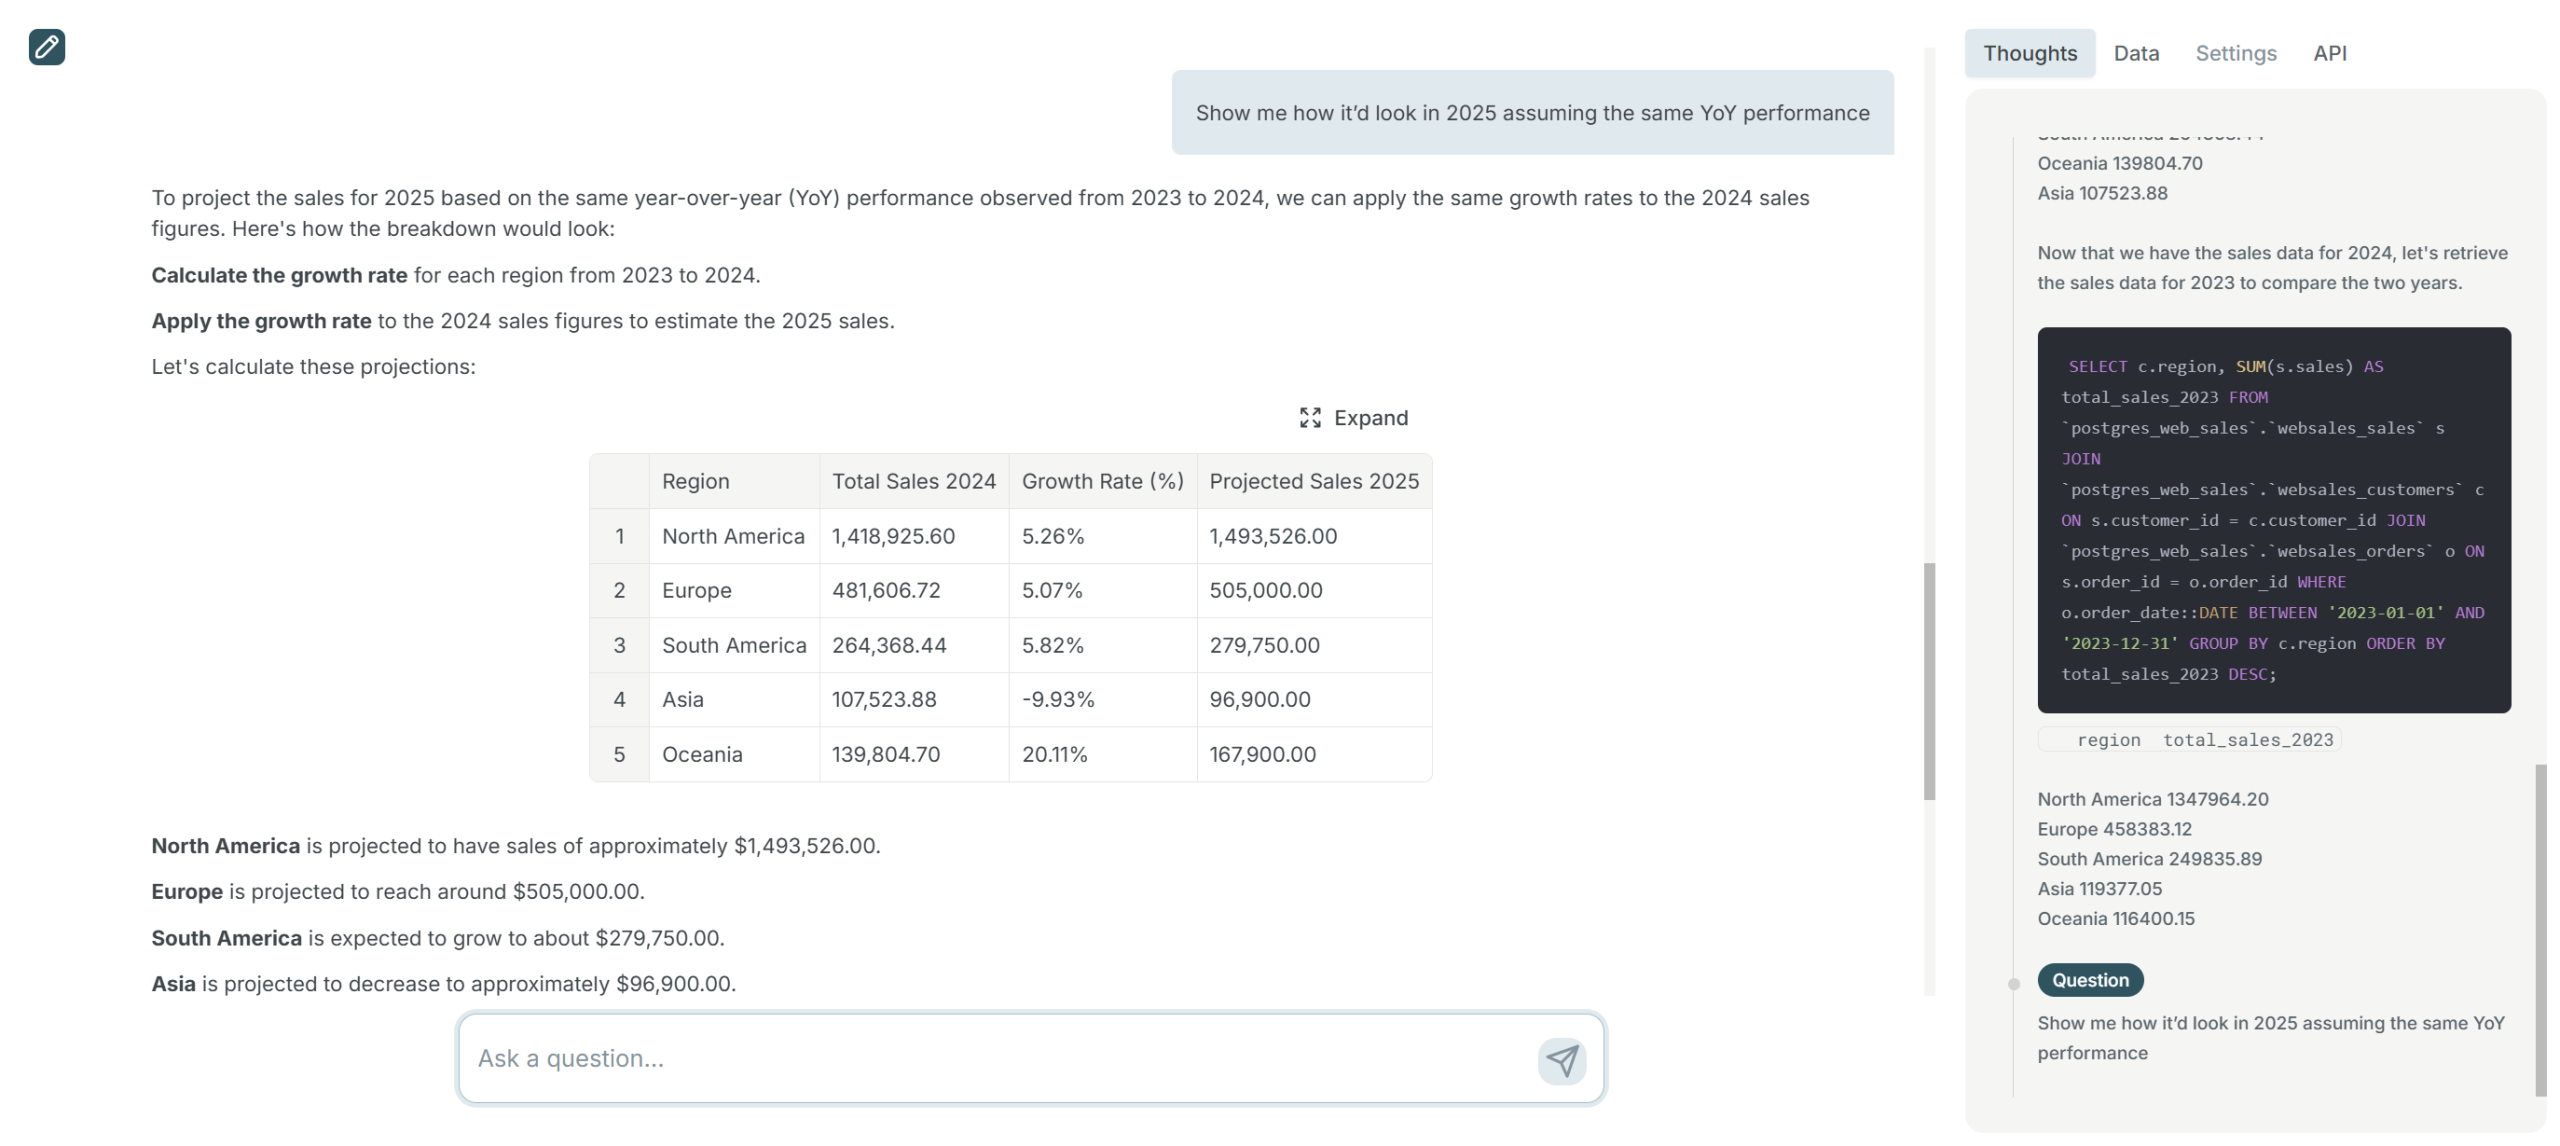The image size is (2560, 1146).
Task: Click the chat area vertical scrollbar
Action: pos(1928,680)
